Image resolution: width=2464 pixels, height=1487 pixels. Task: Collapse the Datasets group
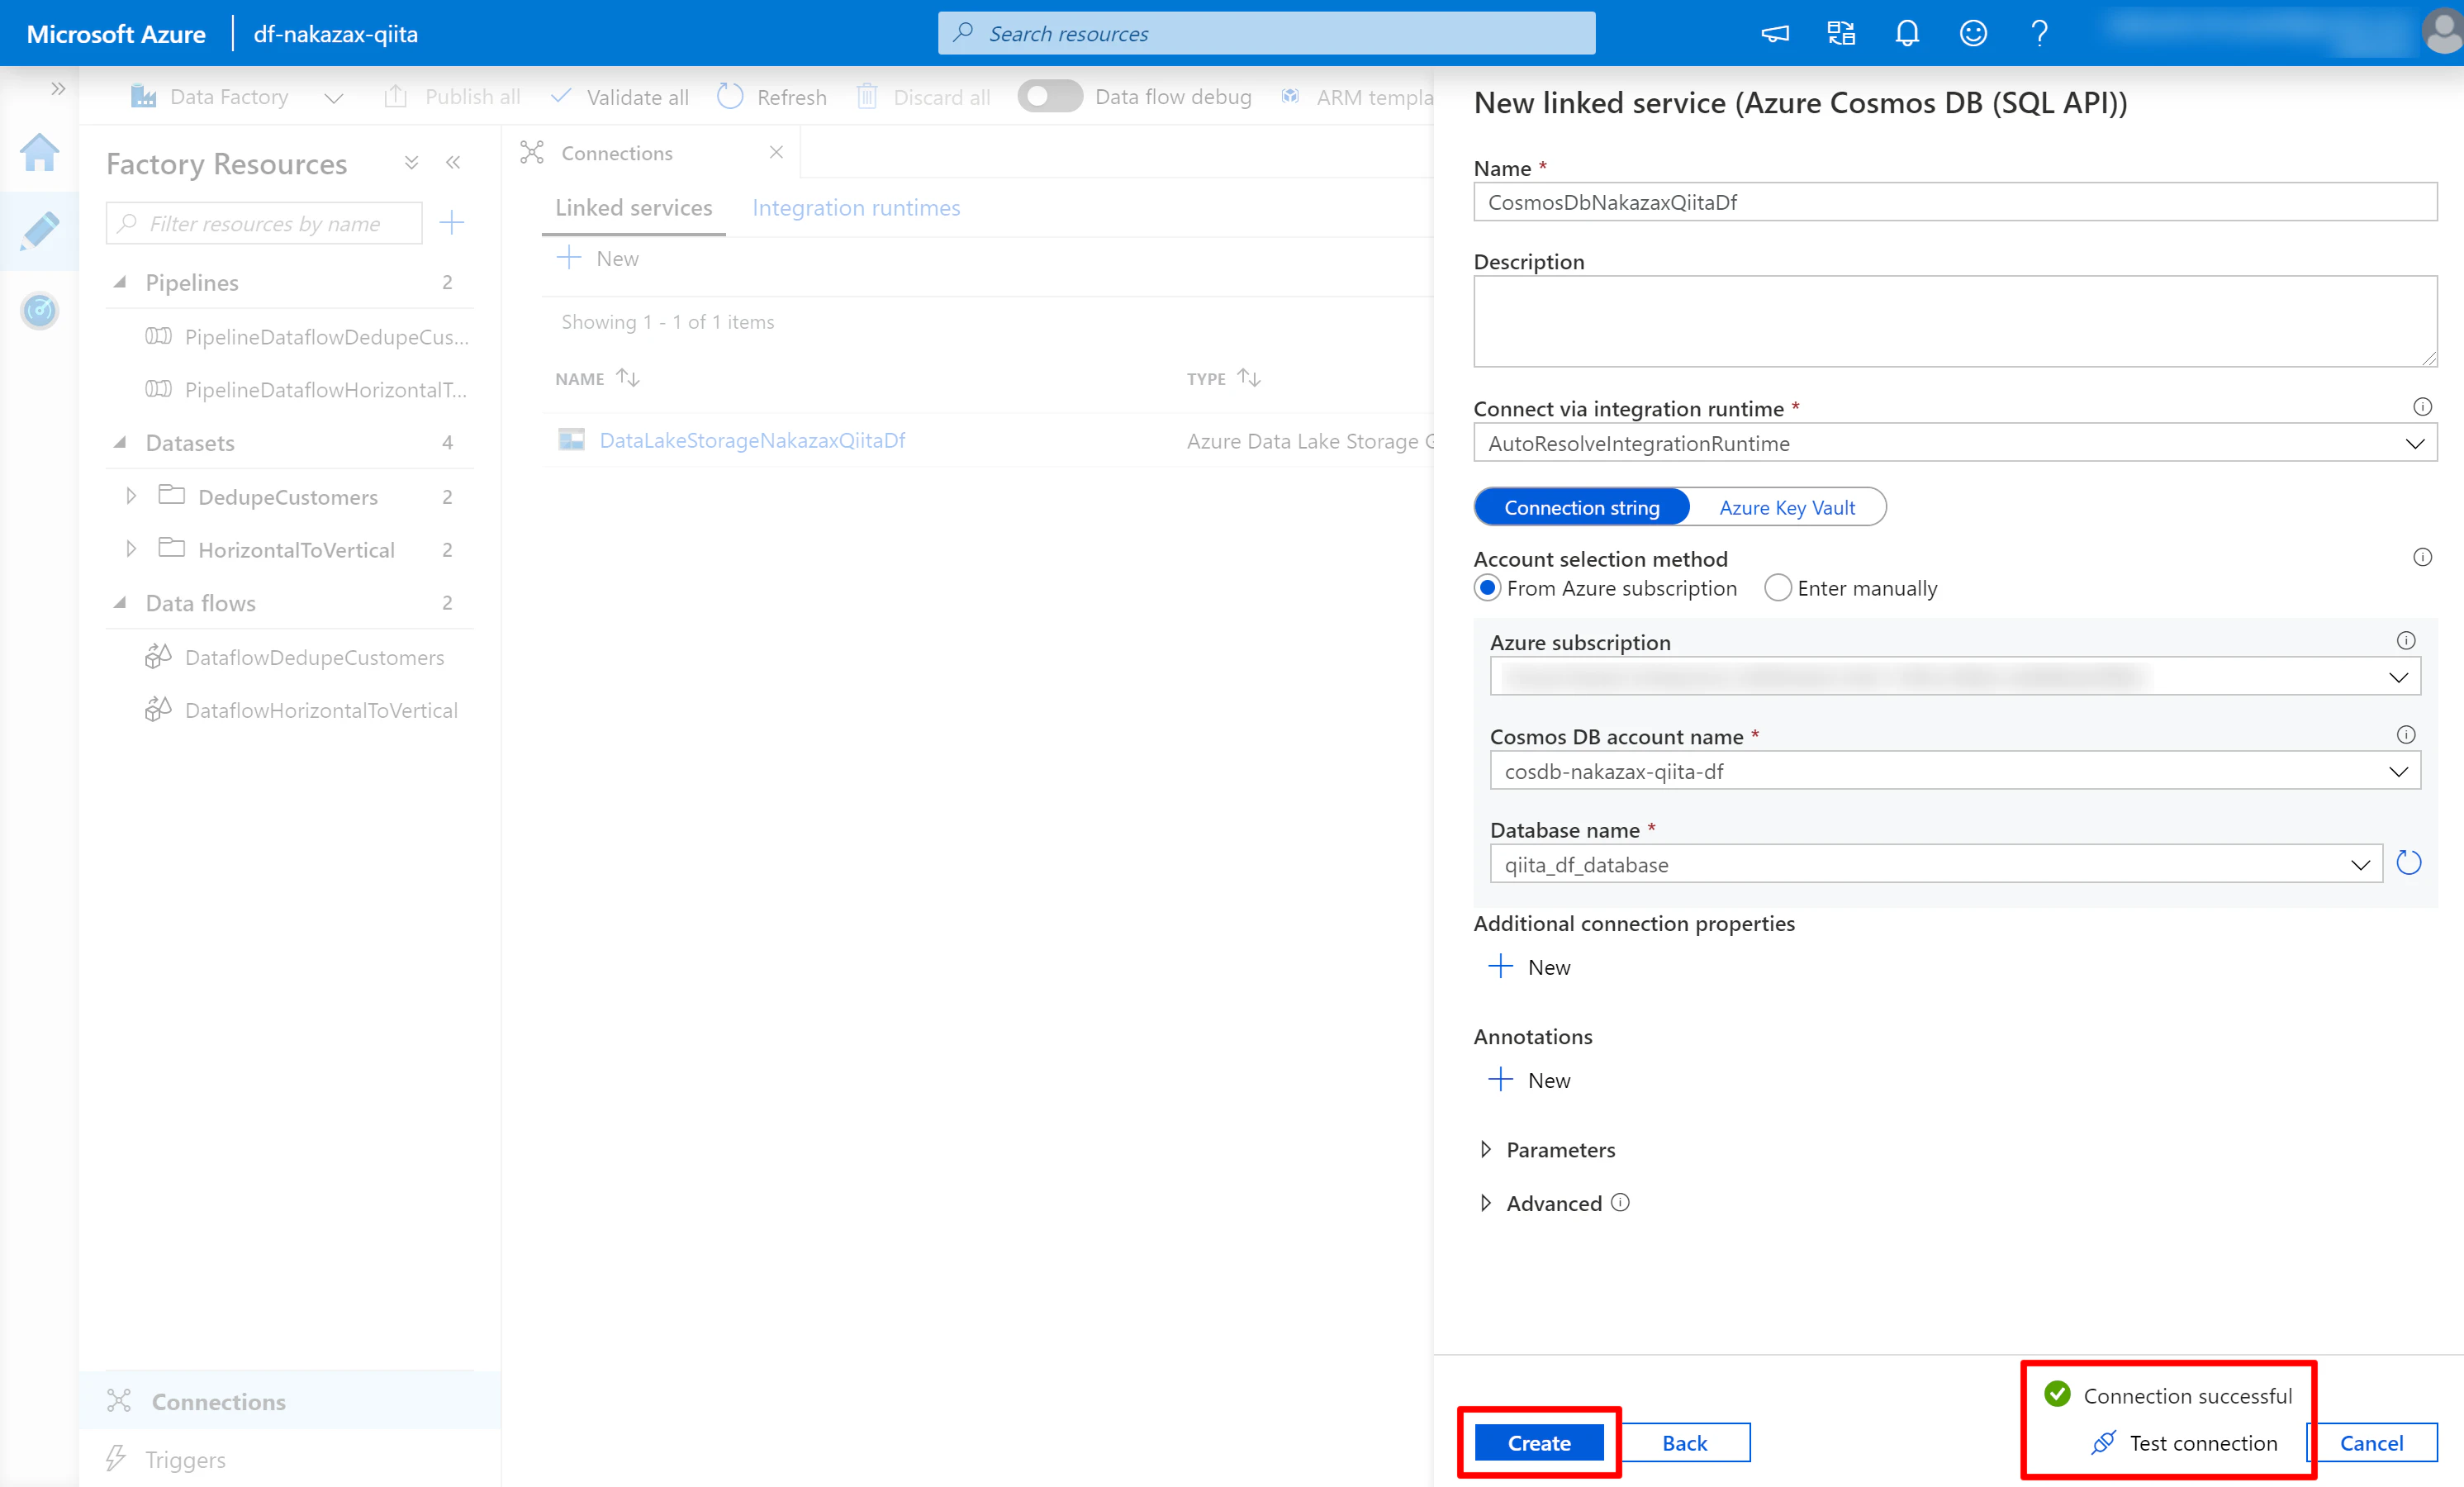point(120,442)
